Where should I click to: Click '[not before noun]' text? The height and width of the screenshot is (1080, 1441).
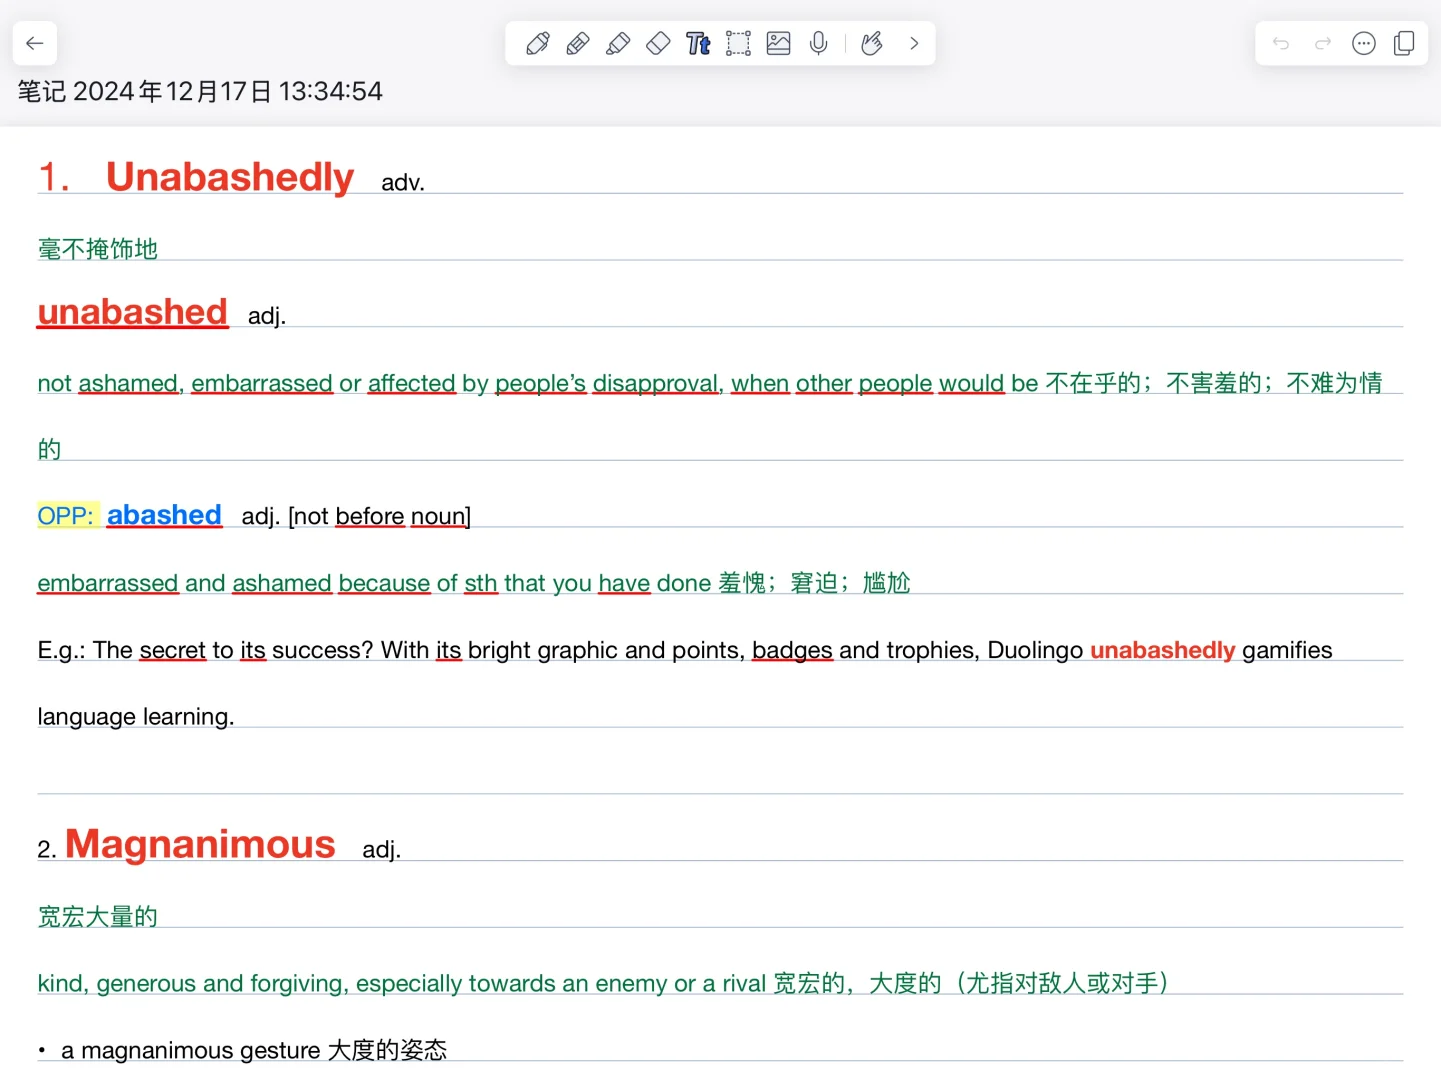[380, 516]
